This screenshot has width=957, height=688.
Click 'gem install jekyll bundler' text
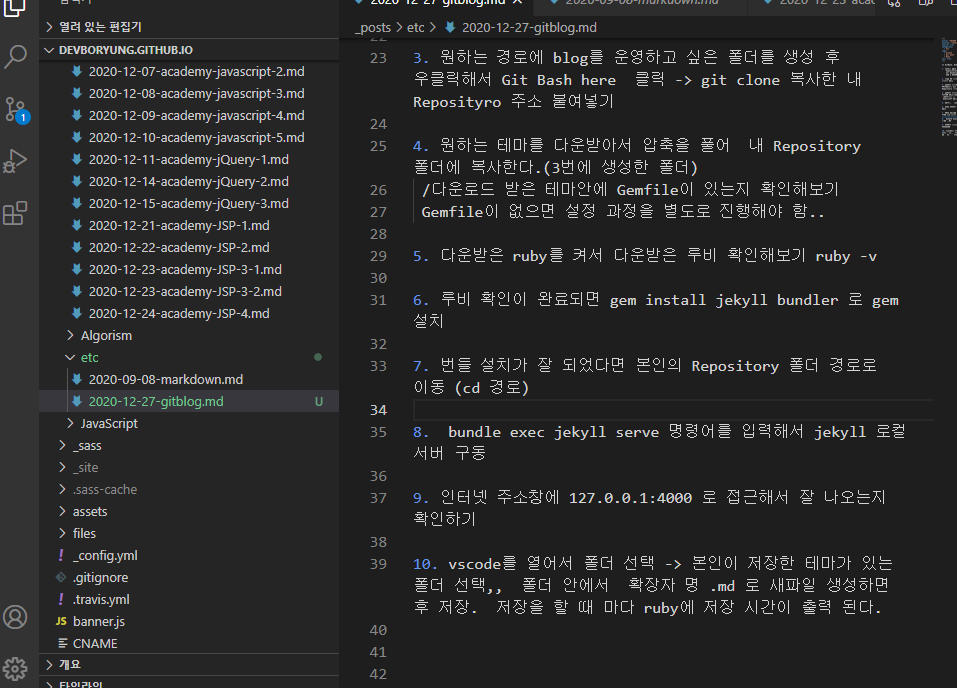724,300
